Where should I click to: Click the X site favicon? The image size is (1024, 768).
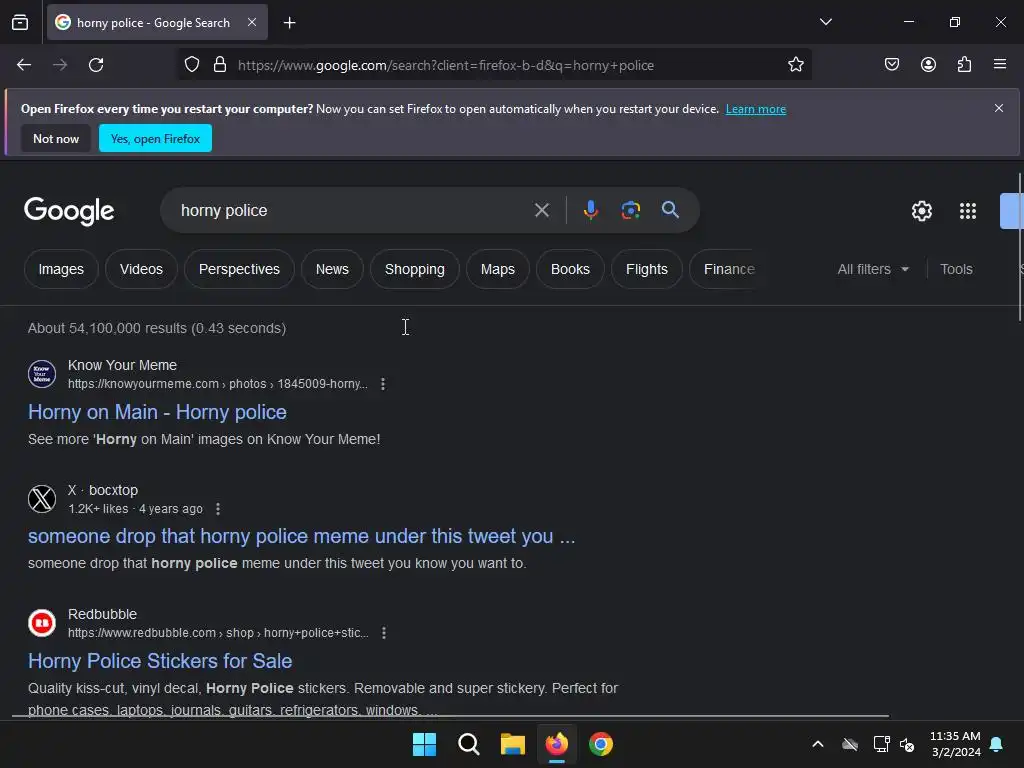[42, 499]
